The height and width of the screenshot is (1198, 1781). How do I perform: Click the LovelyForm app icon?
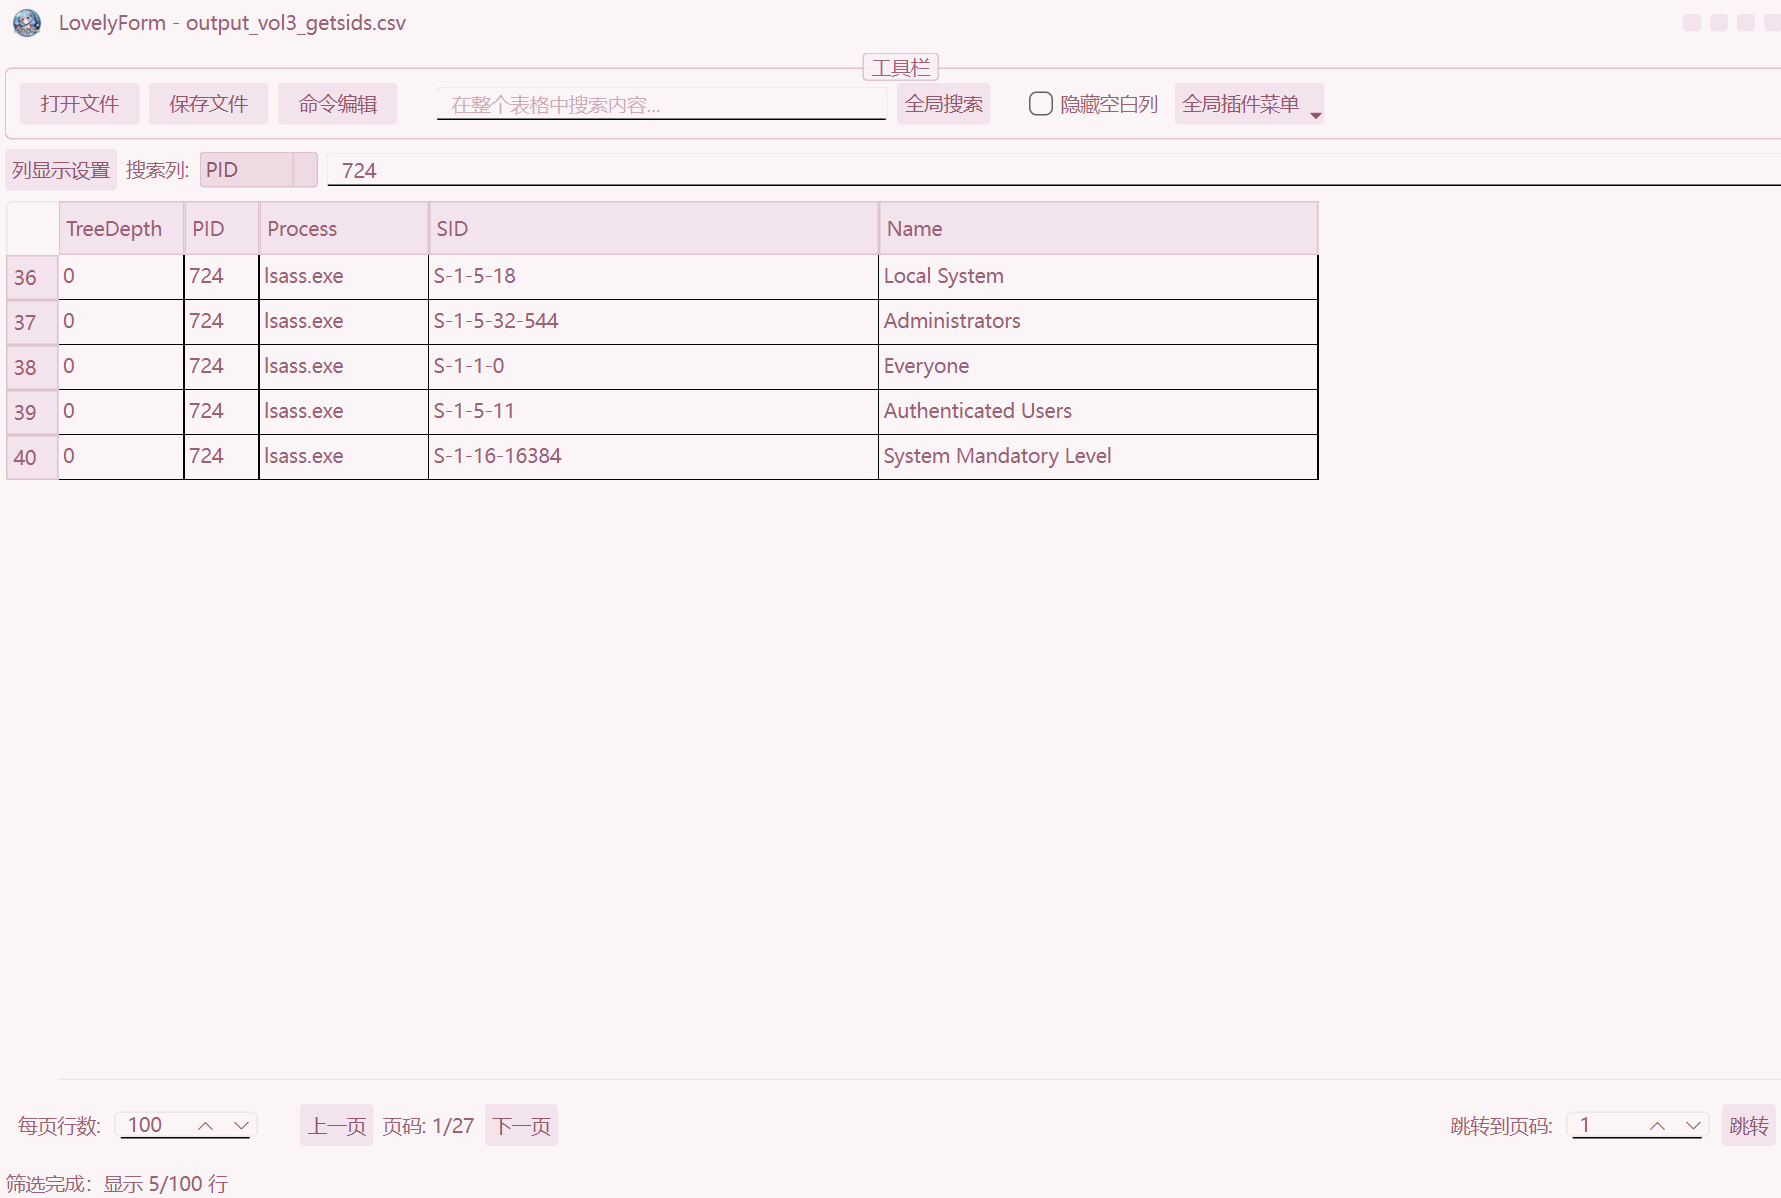coord(27,23)
